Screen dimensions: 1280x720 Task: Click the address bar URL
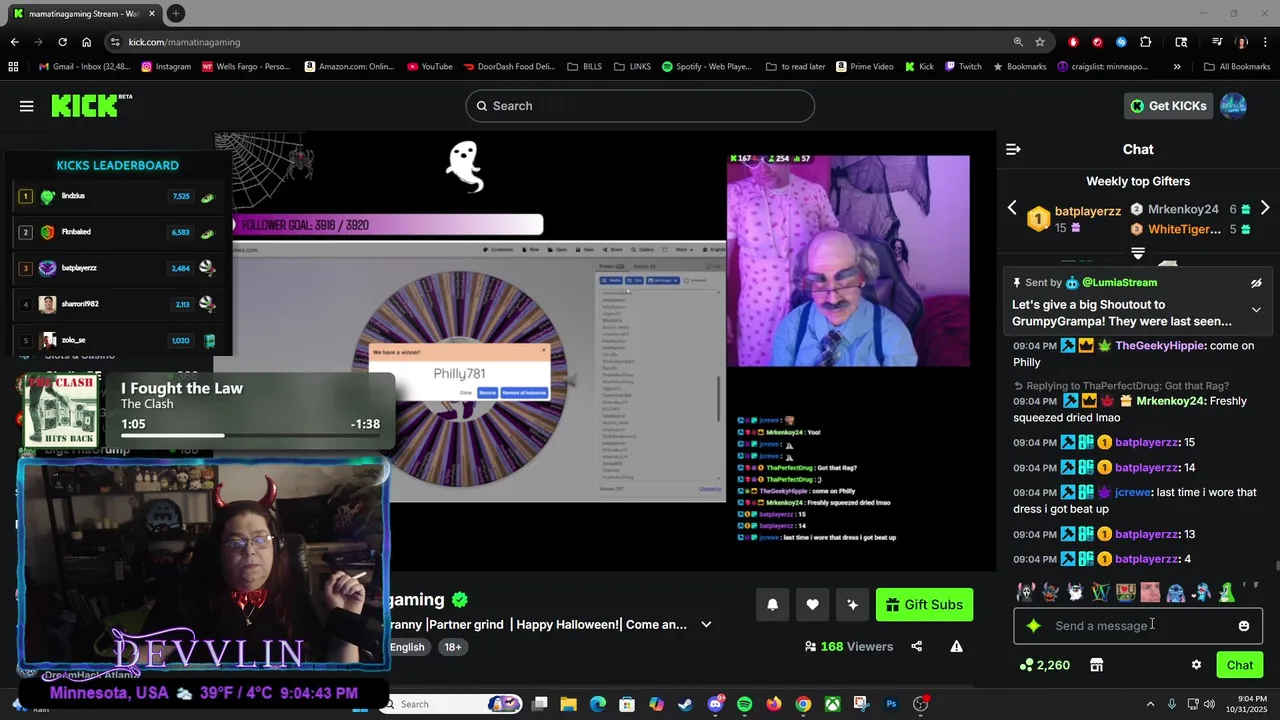(184, 42)
